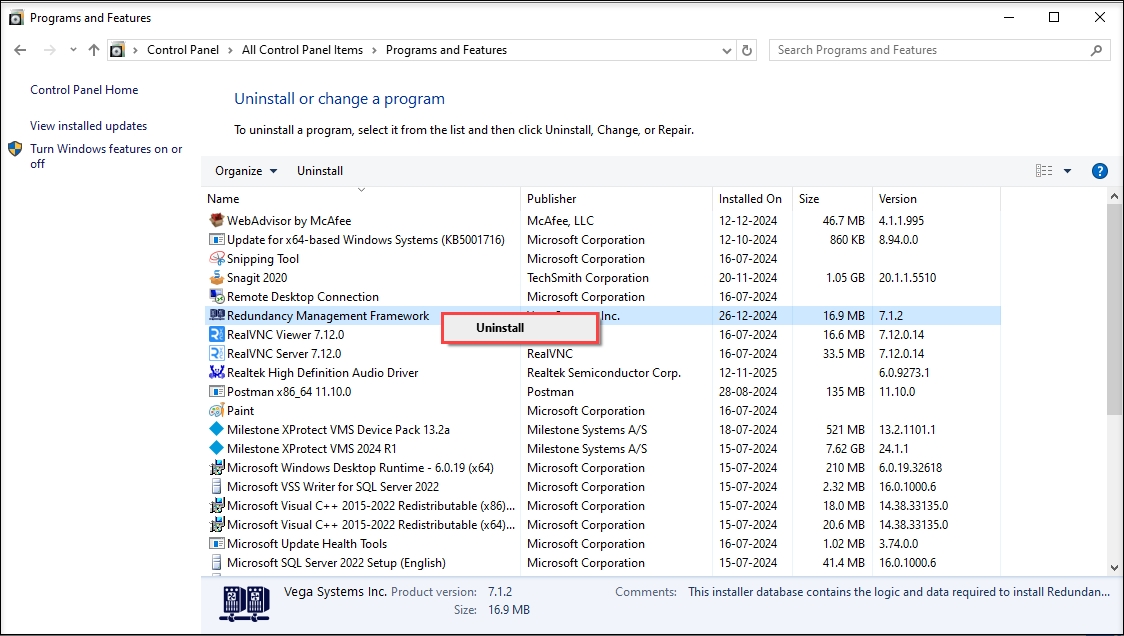Click the Realtek High Definition Audio Driver icon
Screen dimensions: 1124x636
[x=216, y=373]
